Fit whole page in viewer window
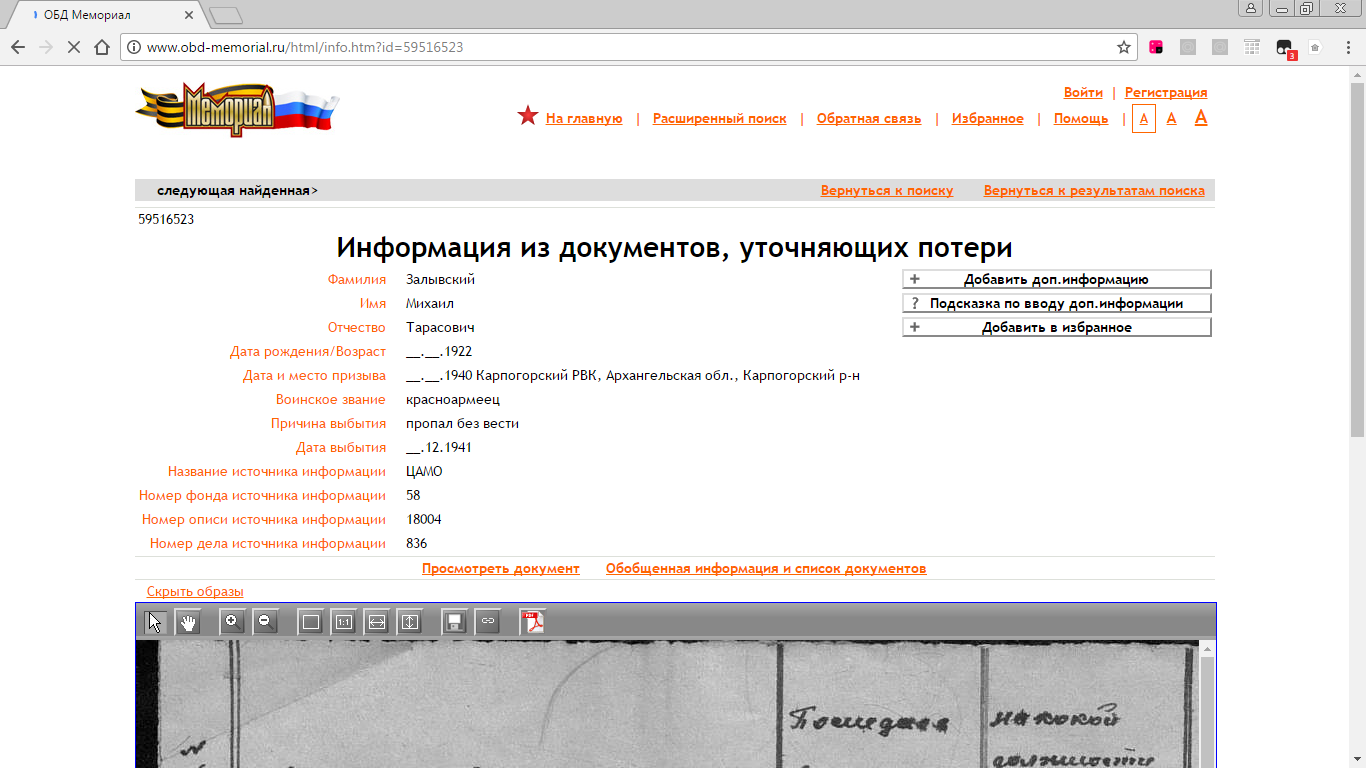The height and width of the screenshot is (768, 1366). pos(311,622)
